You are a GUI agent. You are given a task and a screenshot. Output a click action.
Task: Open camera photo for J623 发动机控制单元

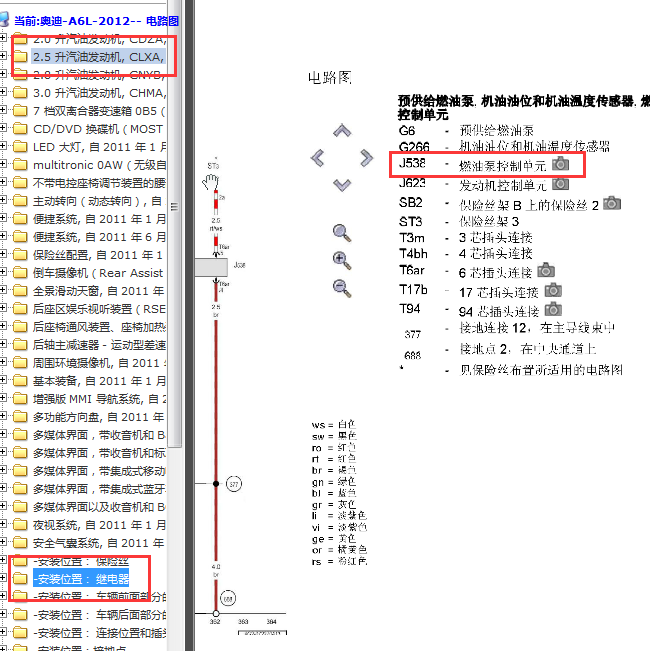coord(560,183)
